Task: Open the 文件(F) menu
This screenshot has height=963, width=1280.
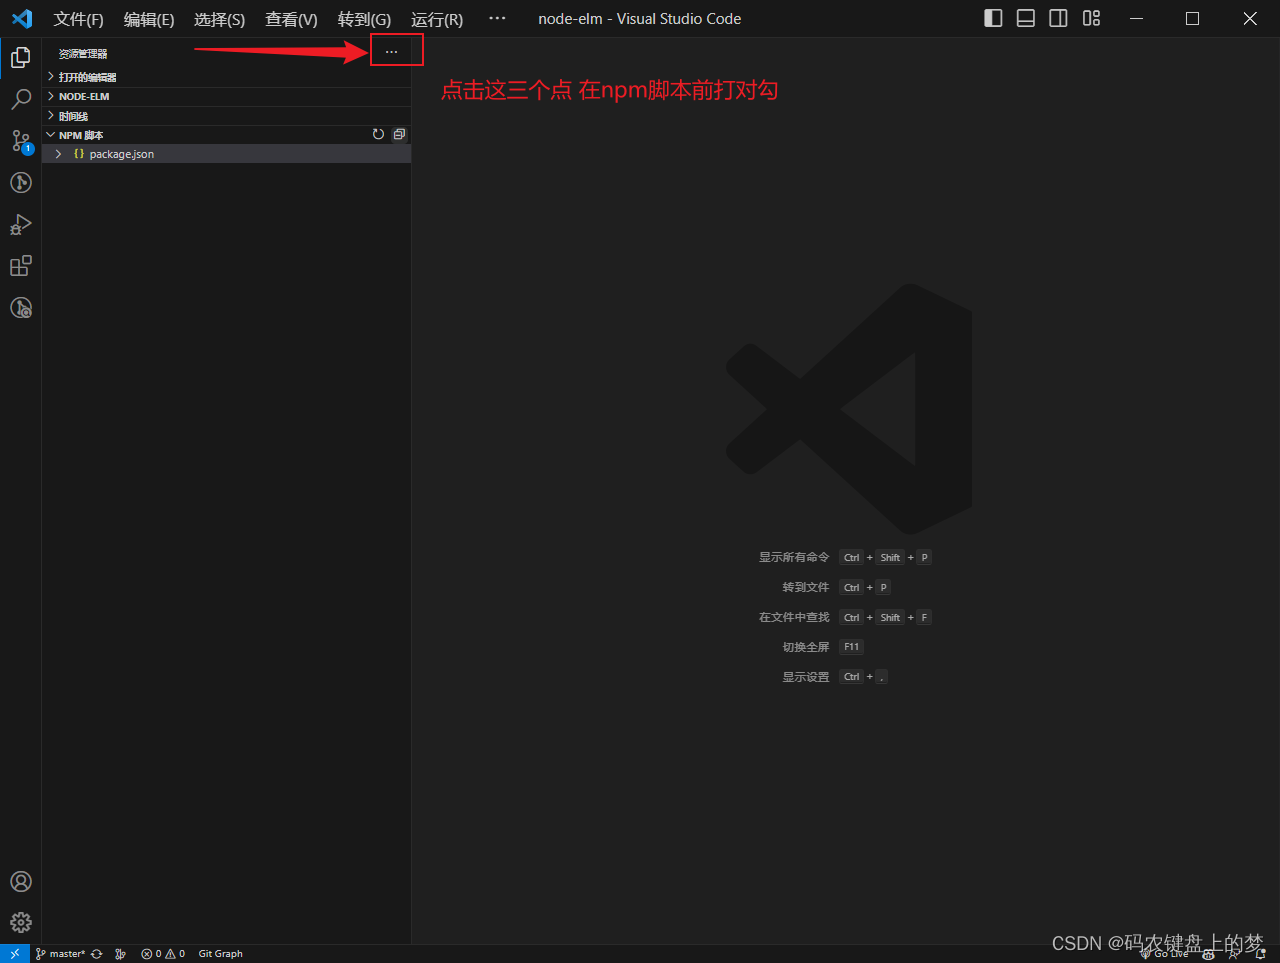Action: (x=78, y=19)
